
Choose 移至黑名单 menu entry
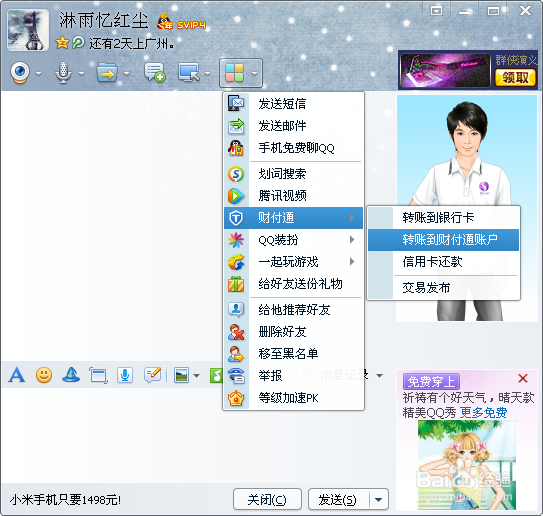coord(293,354)
